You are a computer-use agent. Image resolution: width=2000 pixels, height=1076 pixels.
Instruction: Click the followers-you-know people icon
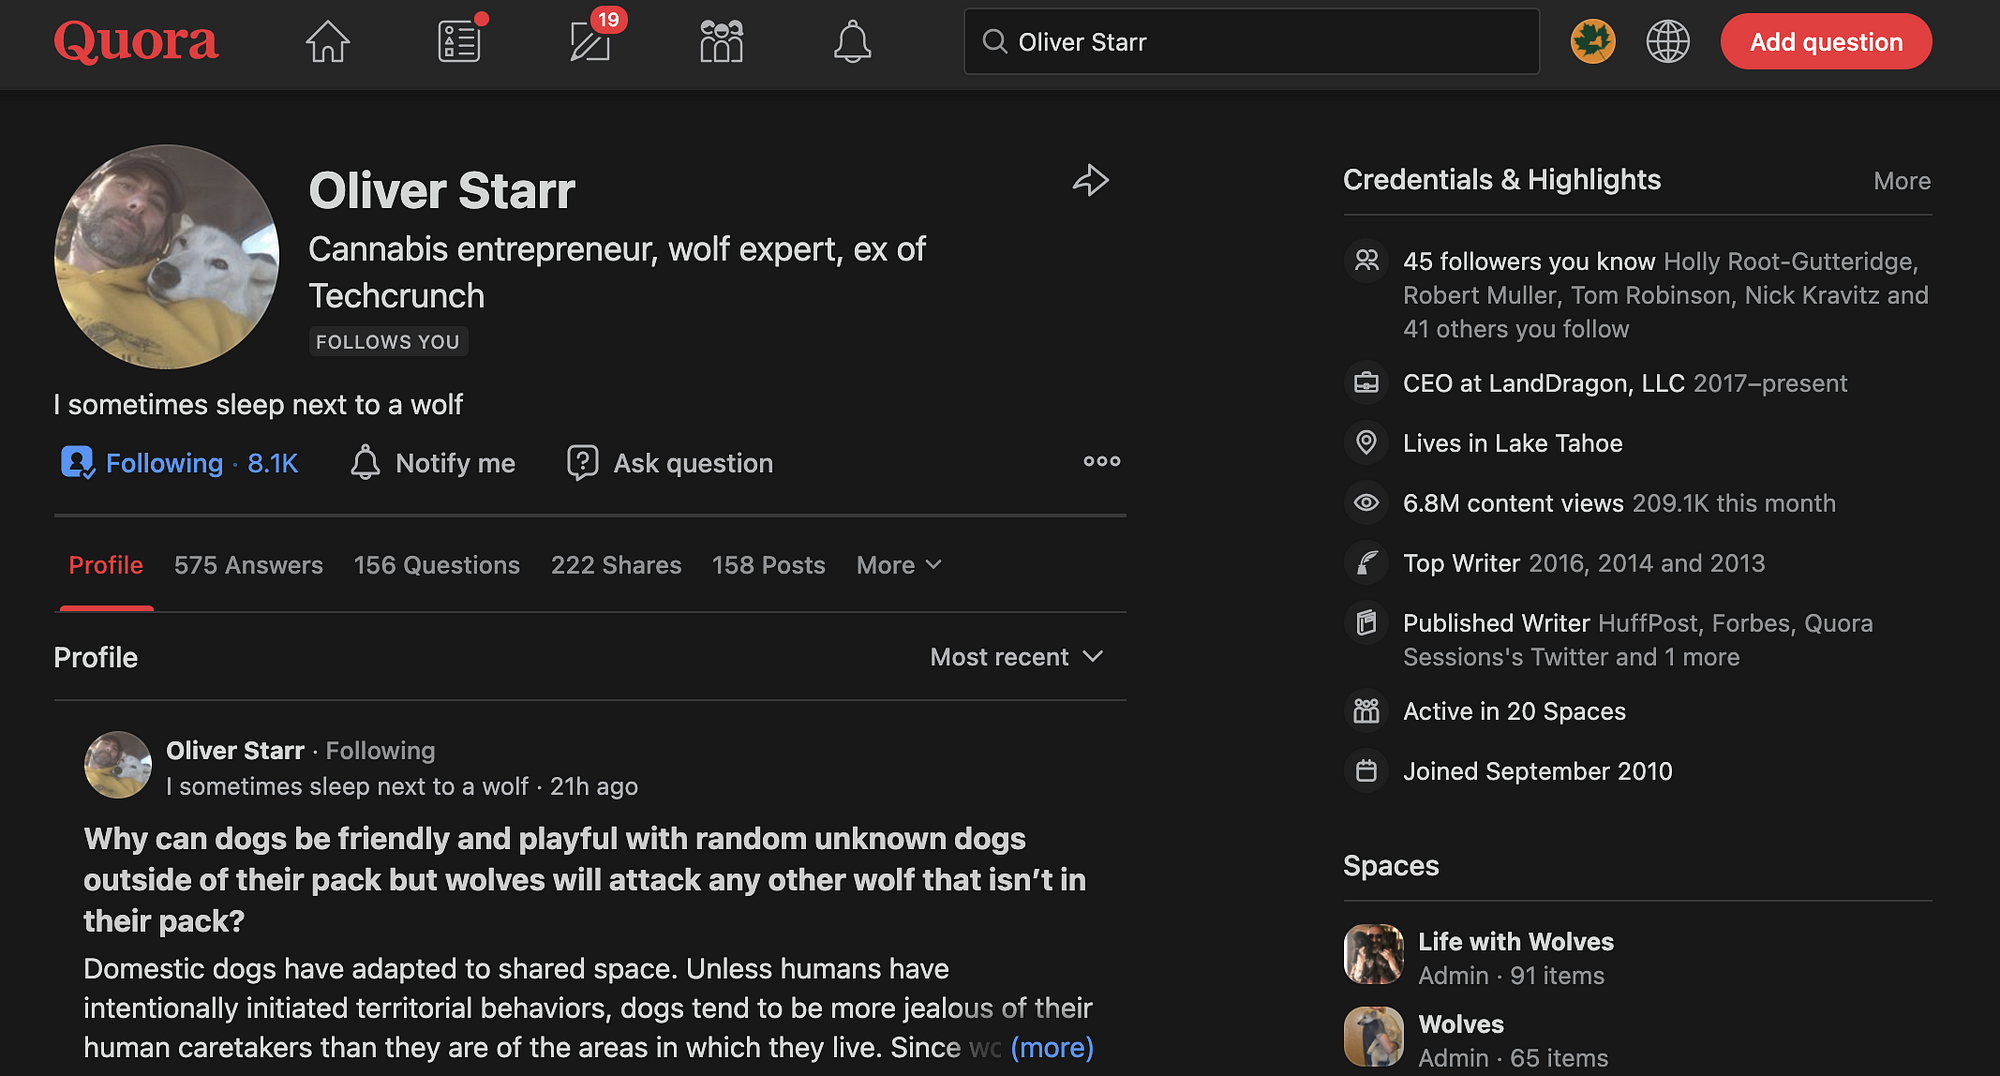[x=1366, y=261]
